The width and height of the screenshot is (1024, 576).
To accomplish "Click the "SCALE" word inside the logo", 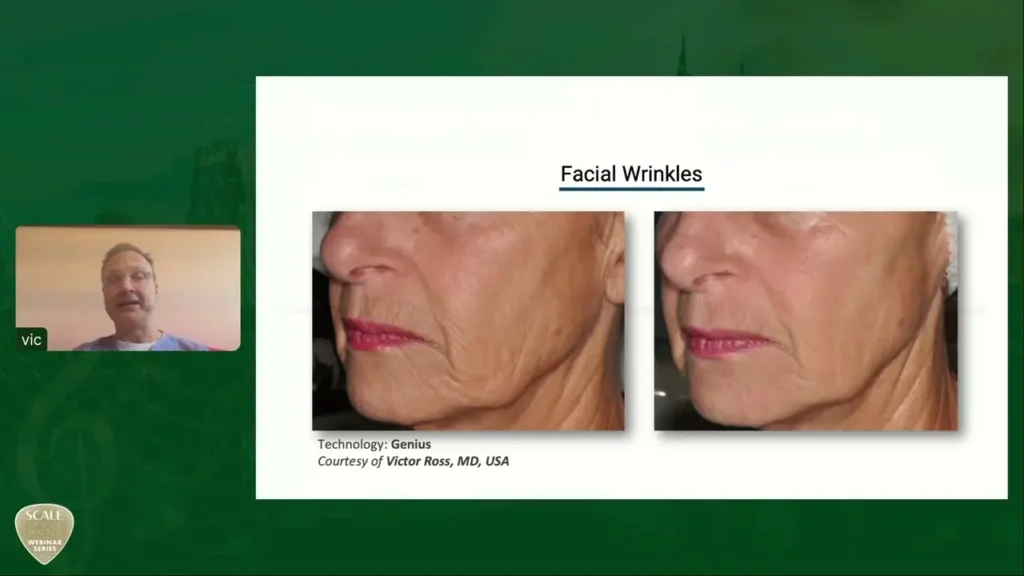I will point(44,516).
